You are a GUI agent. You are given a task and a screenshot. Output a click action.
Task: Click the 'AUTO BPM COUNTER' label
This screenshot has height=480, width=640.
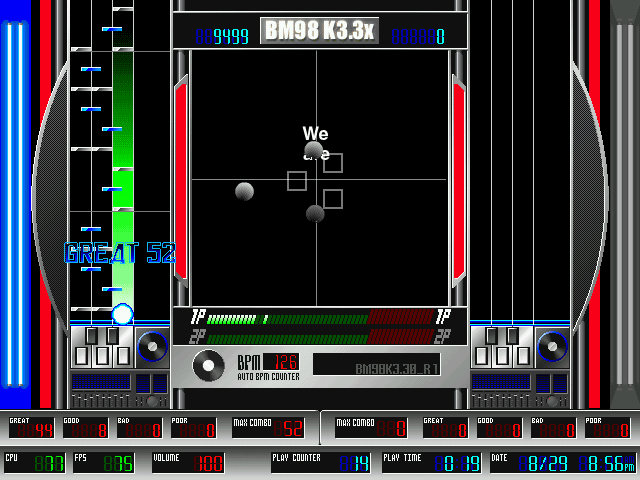coord(269,376)
